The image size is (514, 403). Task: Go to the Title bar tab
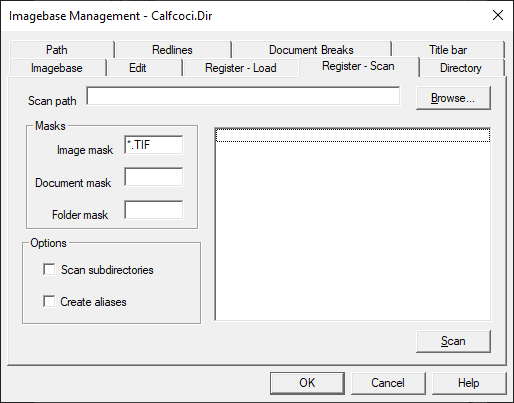point(448,50)
